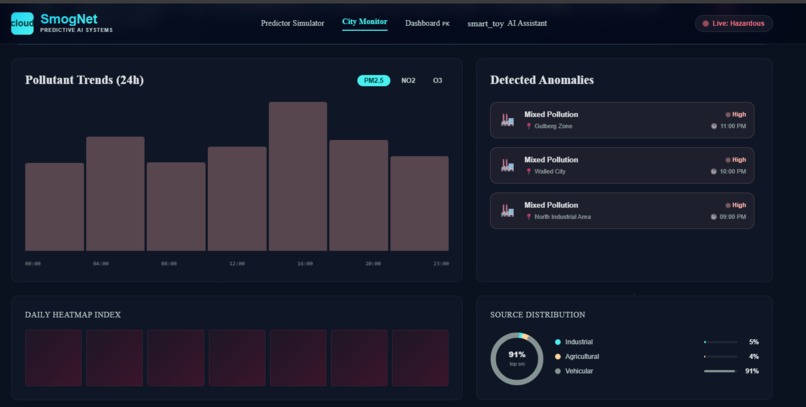Click the DAILY HEATMAP INDEX heading
This screenshot has width=806, height=407.
[72, 315]
